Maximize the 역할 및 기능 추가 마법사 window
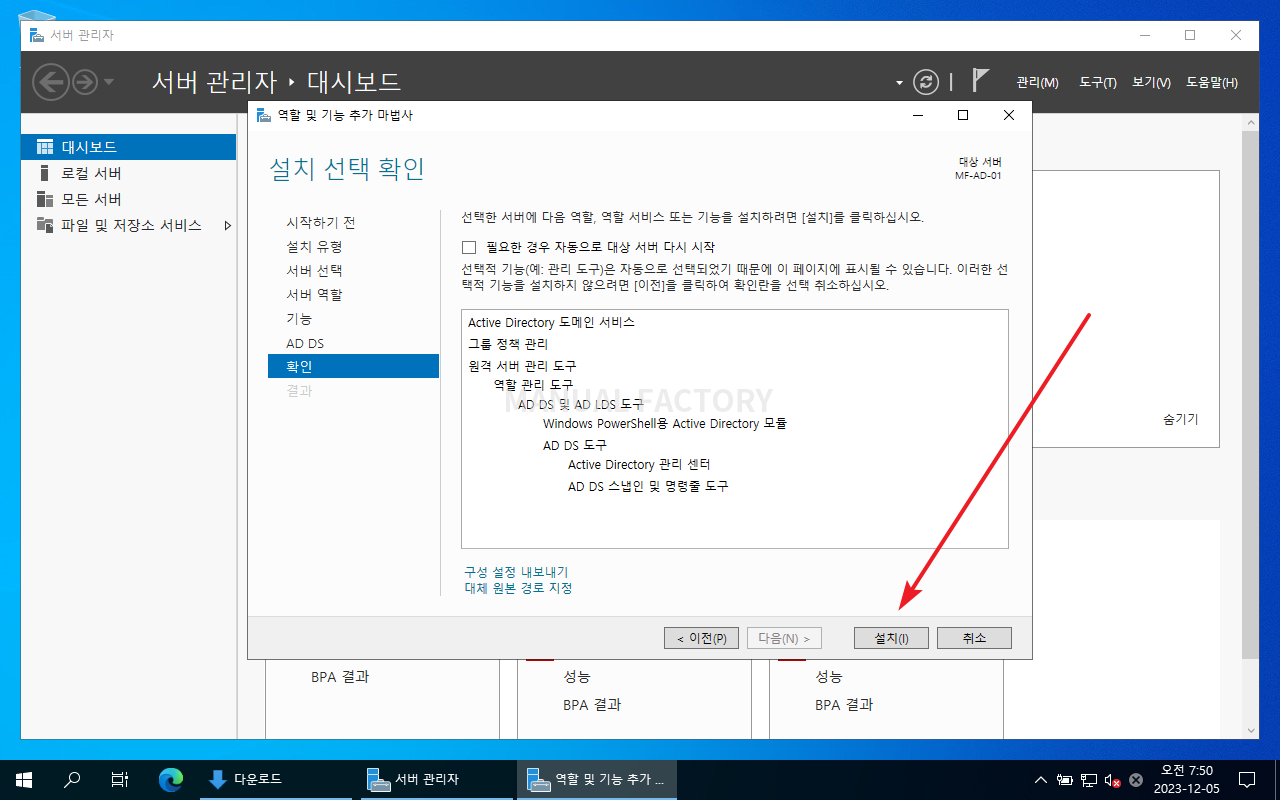 963,115
